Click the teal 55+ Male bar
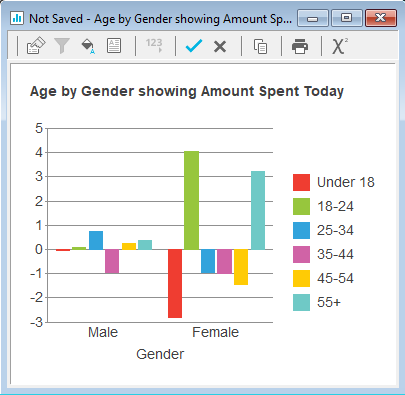The width and height of the screenshot is (405, 395). point(145,245)
